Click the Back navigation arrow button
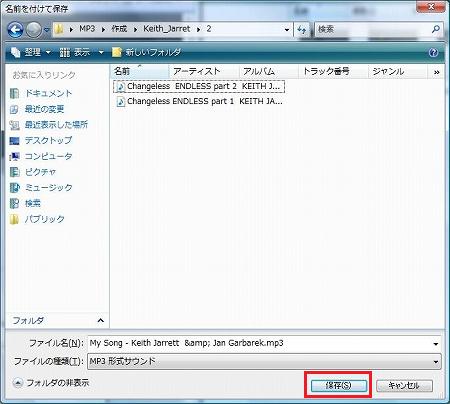 click(15, 30)
